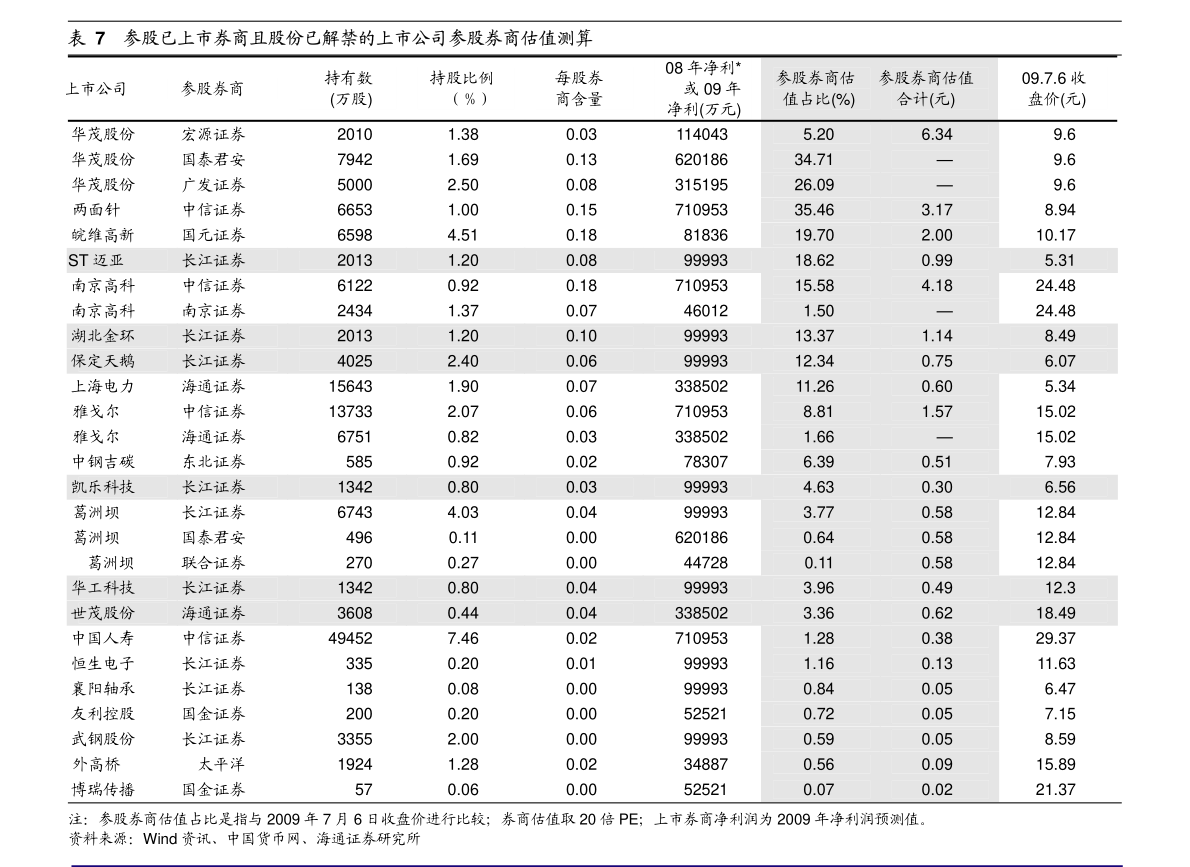The height and width of the screenshot is (867, 1190).
Task: Select the net profit value "46012"
Action: tap(705, 311)
